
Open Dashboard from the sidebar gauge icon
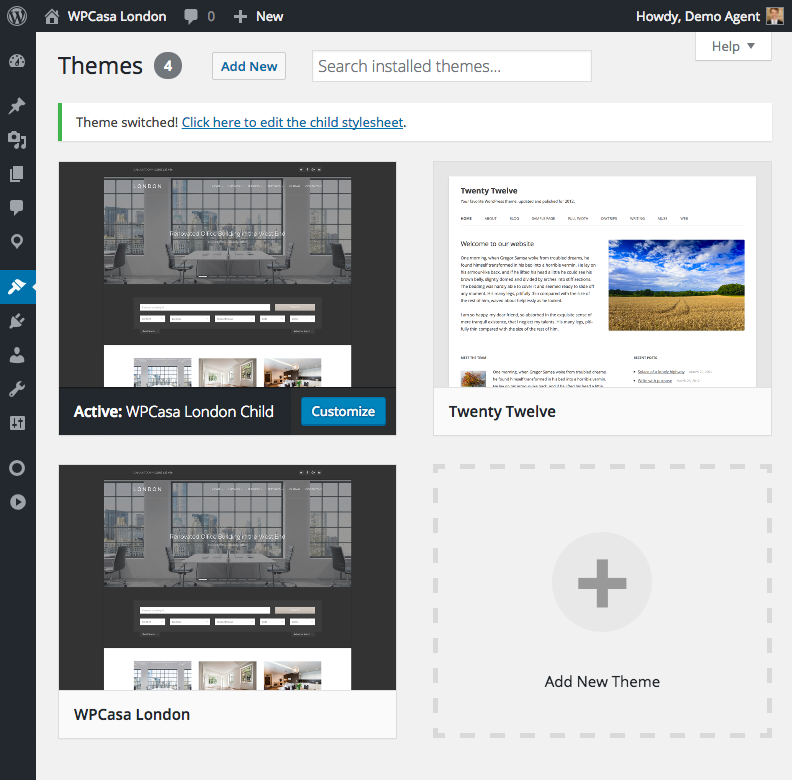pyautogui.click(x=17, y=61)
